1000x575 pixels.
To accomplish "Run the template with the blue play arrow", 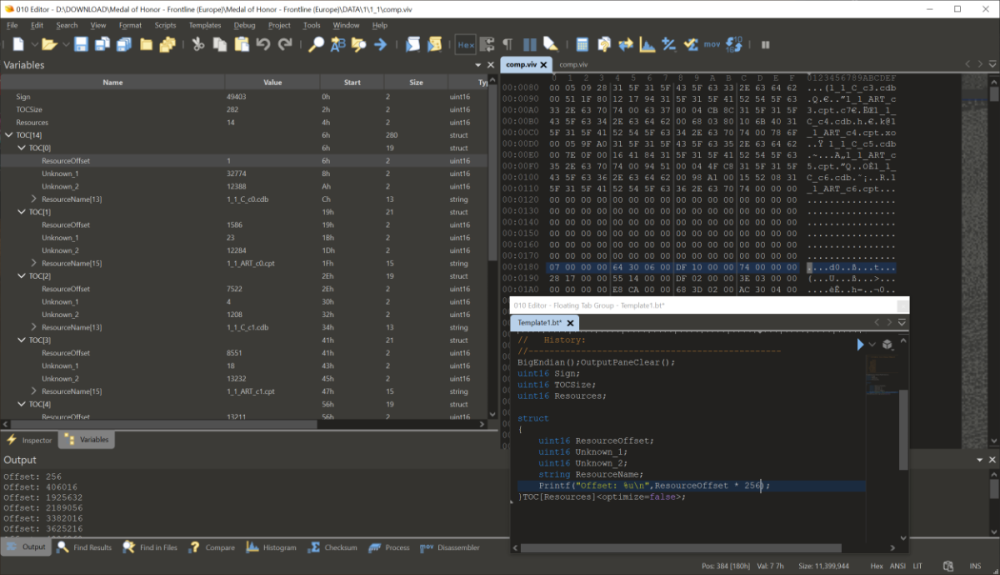I will click(860, 345).
